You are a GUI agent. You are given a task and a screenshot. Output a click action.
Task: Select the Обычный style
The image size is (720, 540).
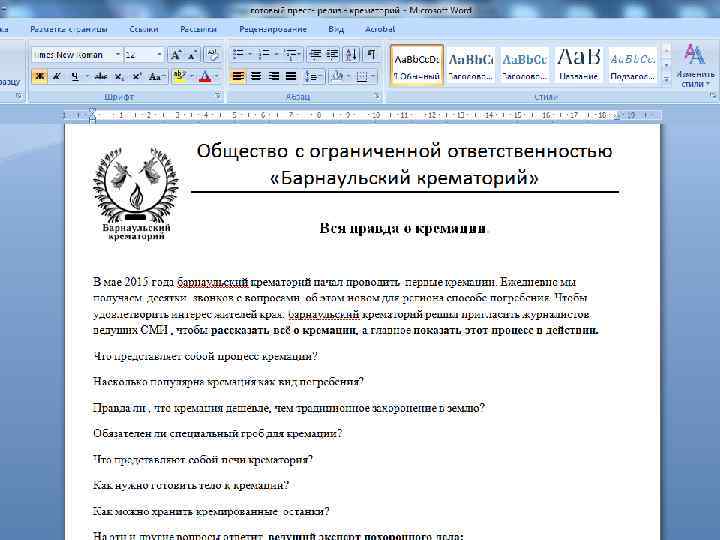417,66
